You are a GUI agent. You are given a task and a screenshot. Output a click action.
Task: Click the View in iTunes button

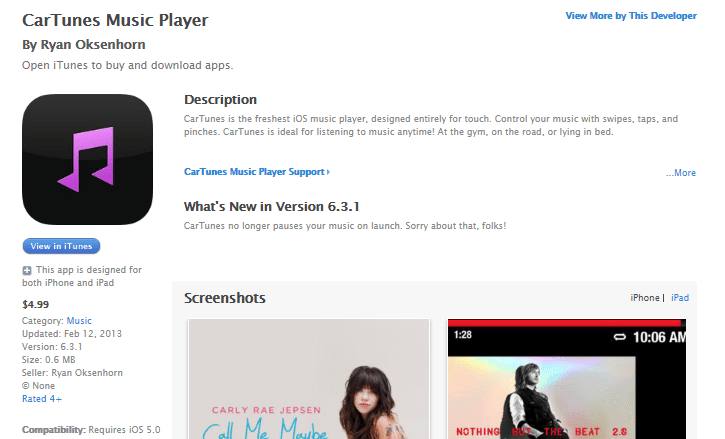coord(61,246)
